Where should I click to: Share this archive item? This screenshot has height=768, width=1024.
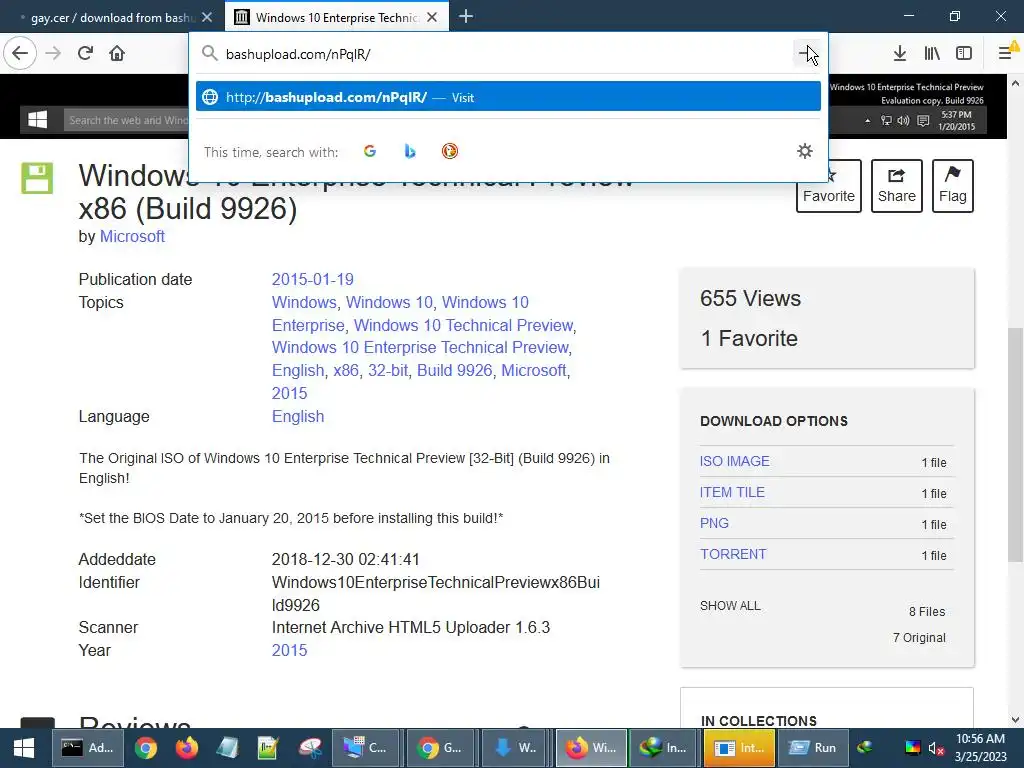(x=896, y=186)
